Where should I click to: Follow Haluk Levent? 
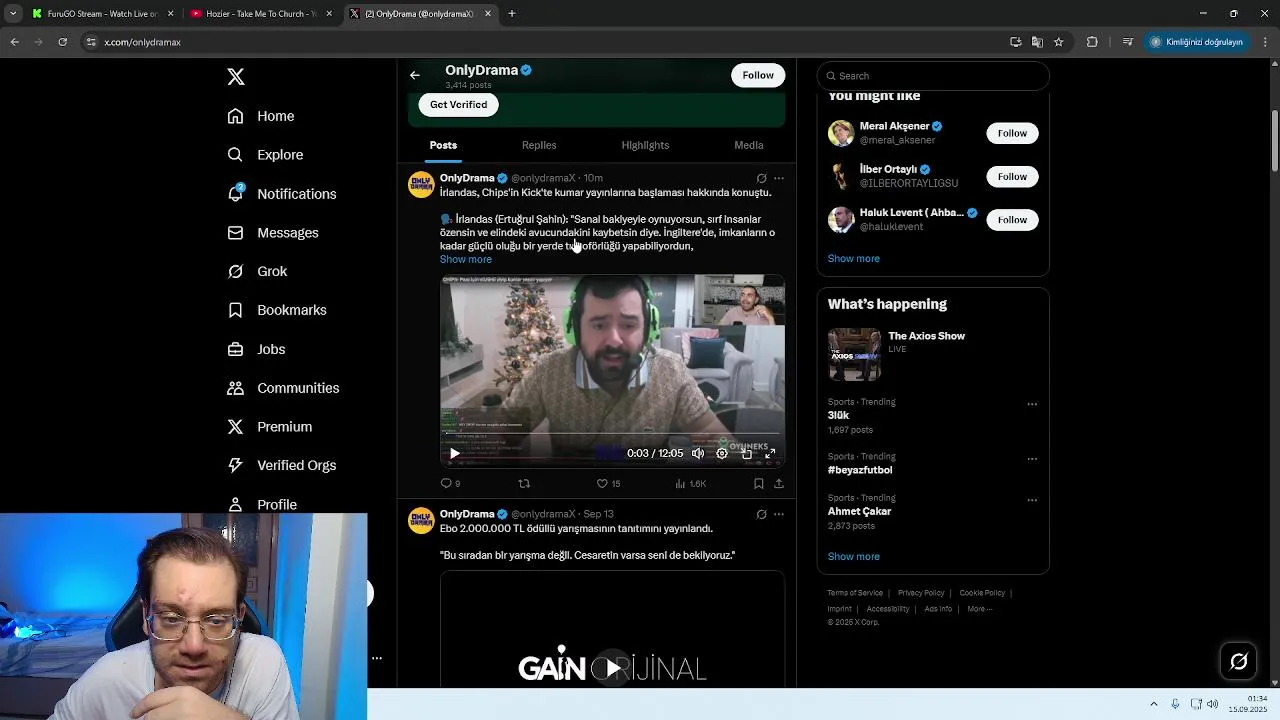tap(1012, 220)
